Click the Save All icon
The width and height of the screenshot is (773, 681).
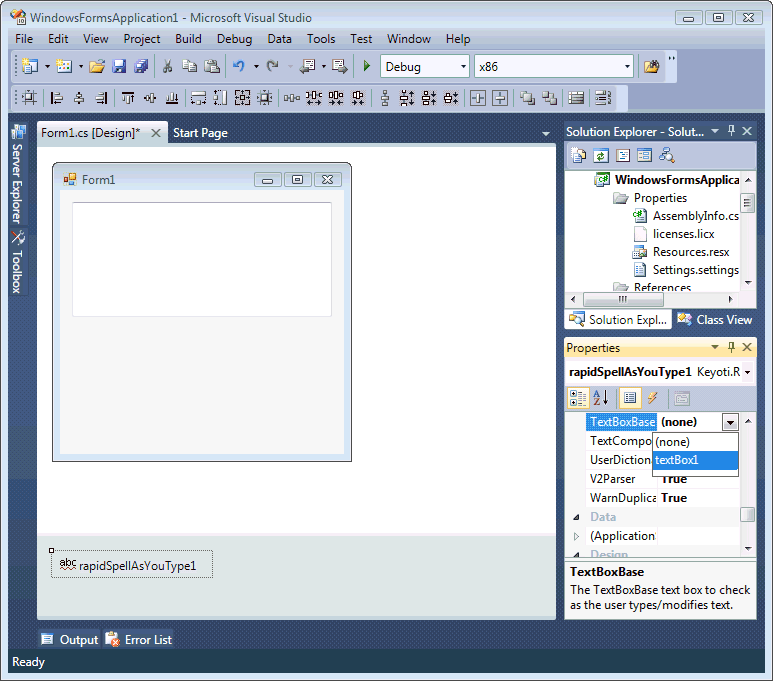click(141, 66)
